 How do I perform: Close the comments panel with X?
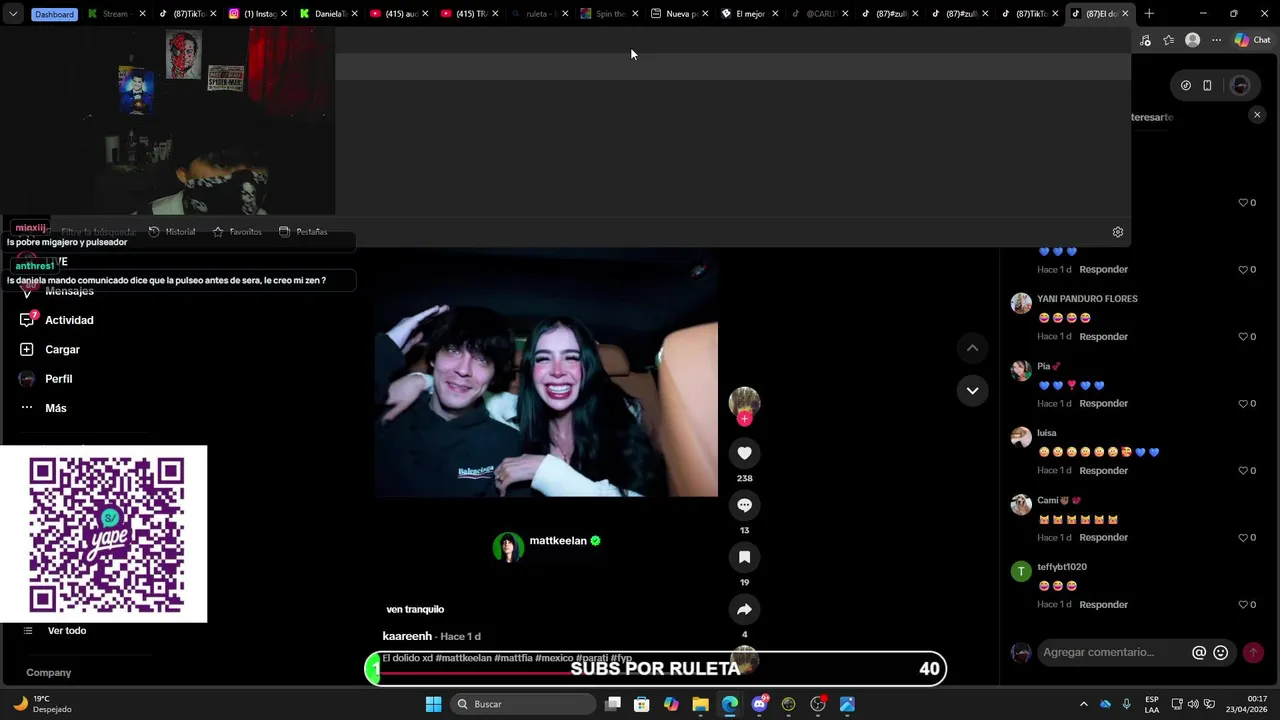(1257, 115)
